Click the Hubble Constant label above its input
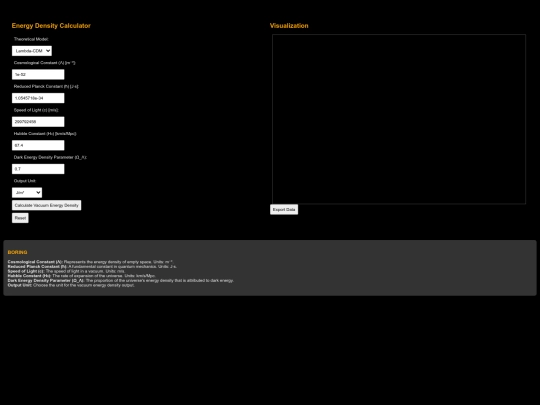This screenshot has width=540, height=405. pyautogui.click(x=45, y=134)
